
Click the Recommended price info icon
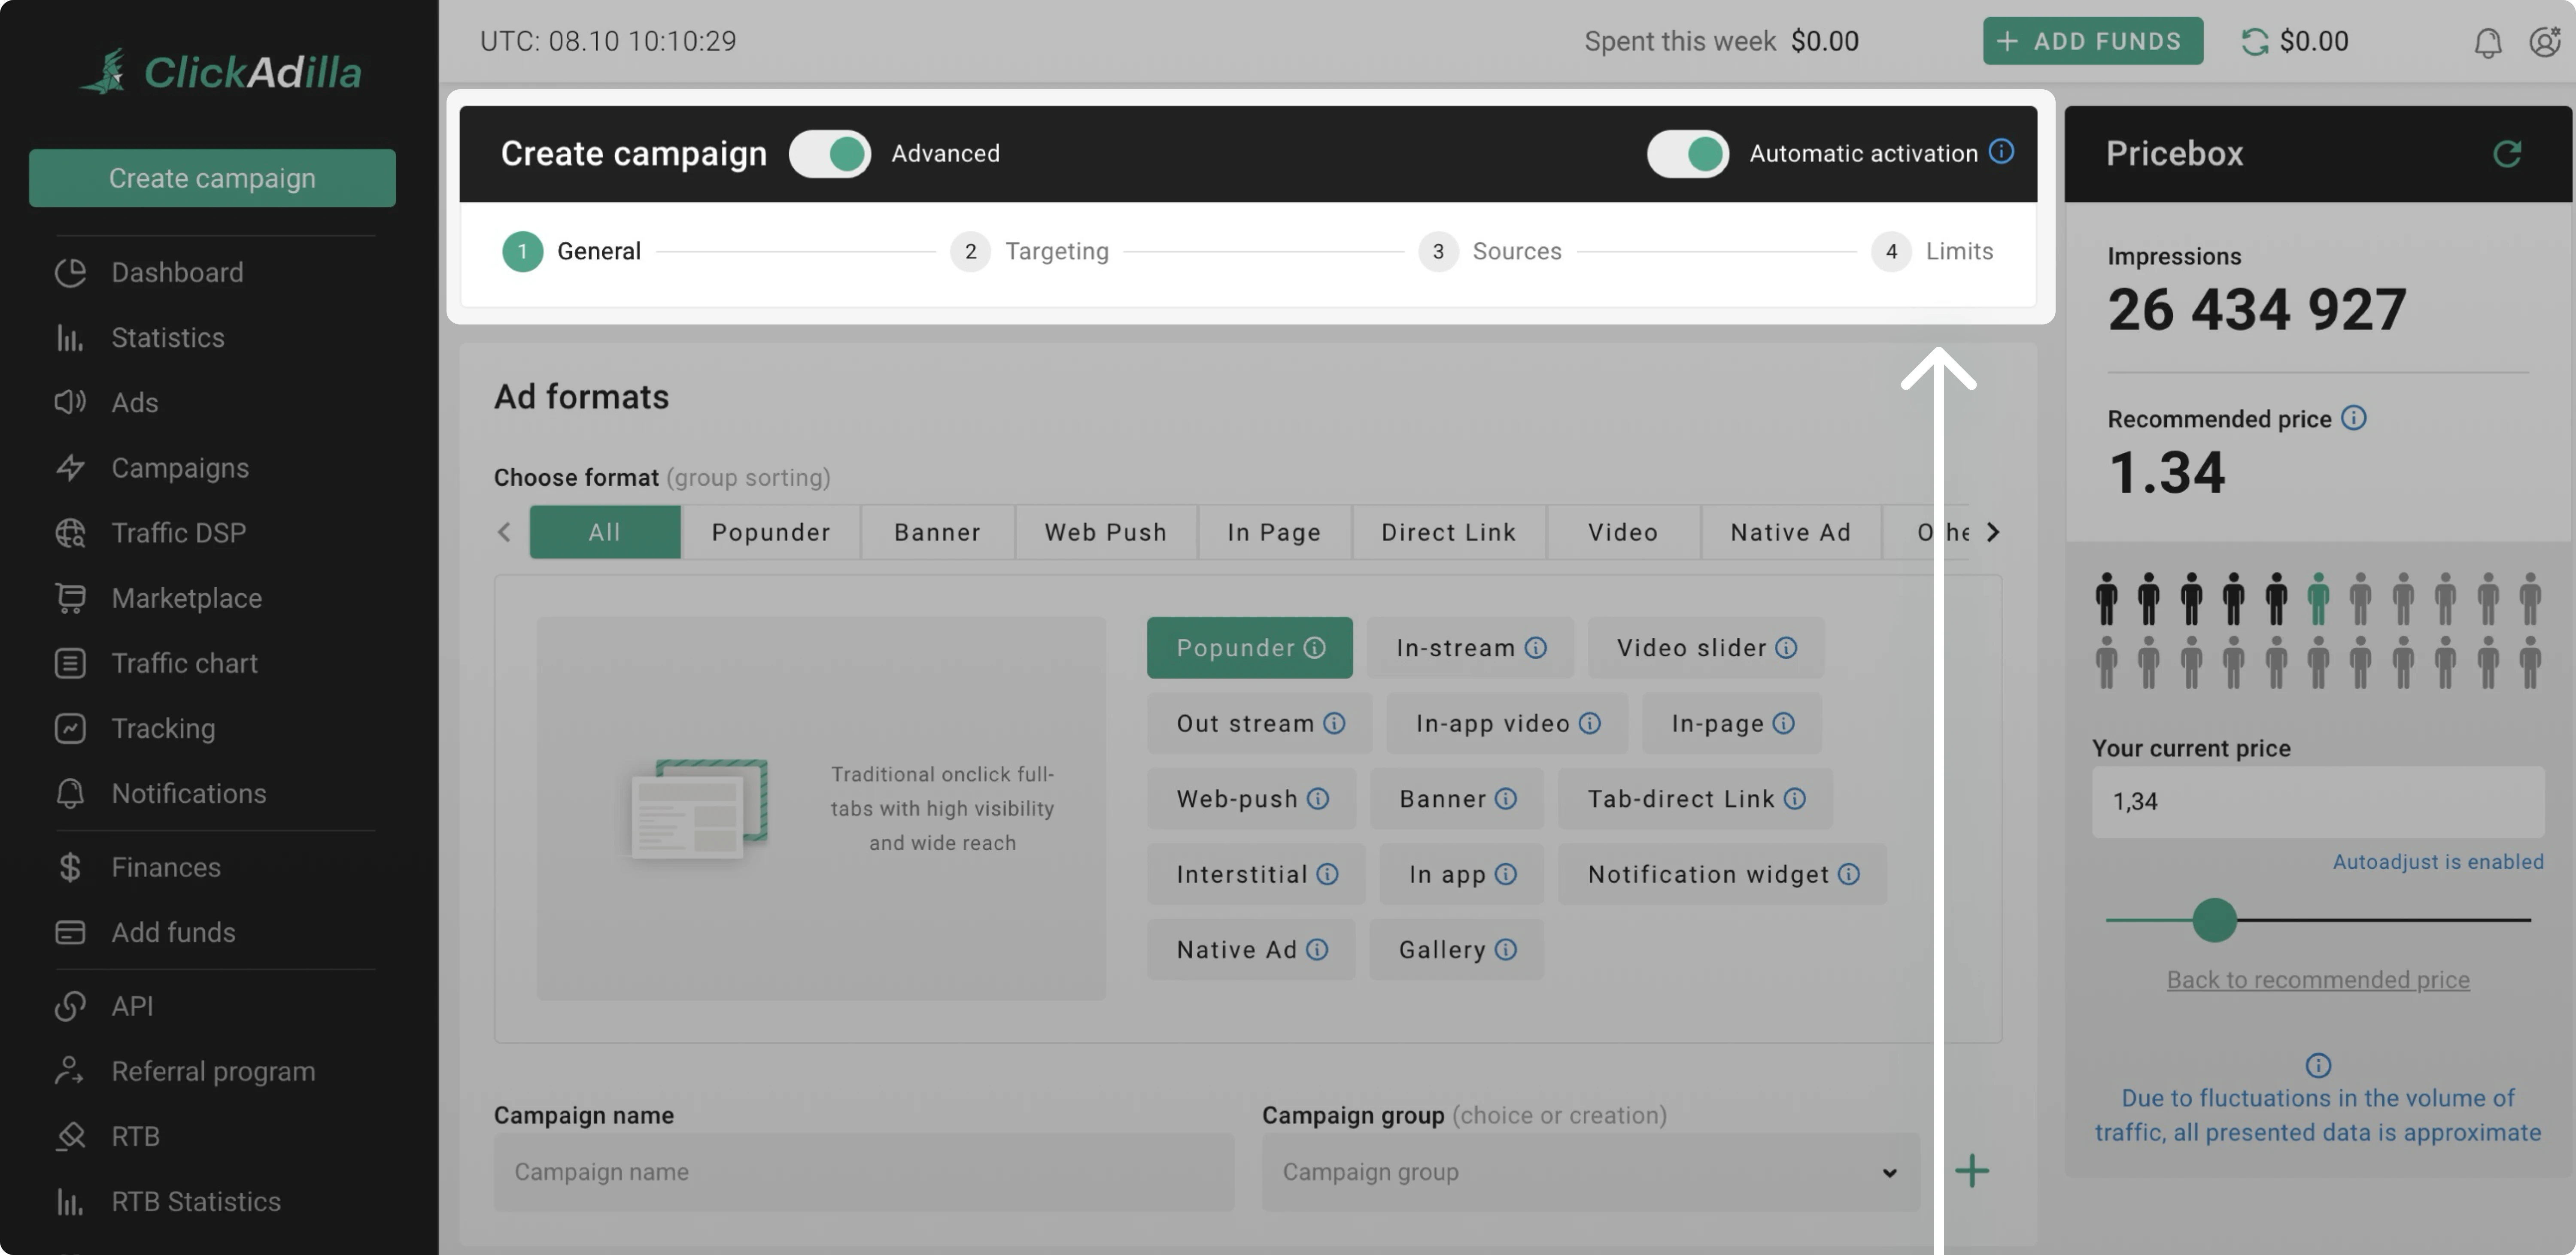pos(2353,418)
